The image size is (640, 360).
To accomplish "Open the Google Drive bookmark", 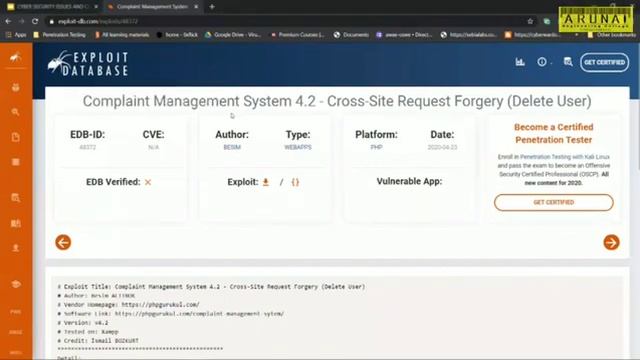I will point(233,35).
